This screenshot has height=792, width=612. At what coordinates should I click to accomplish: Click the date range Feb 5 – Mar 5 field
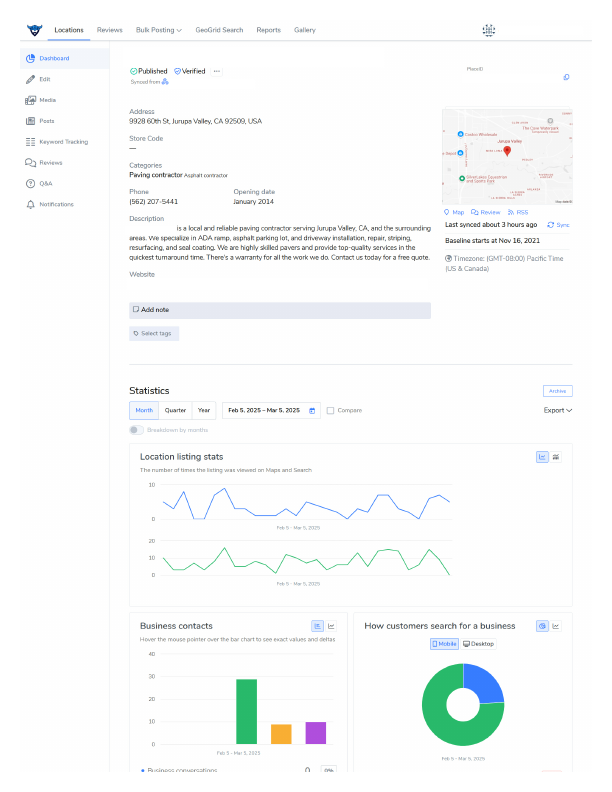[x=271, y=410]
